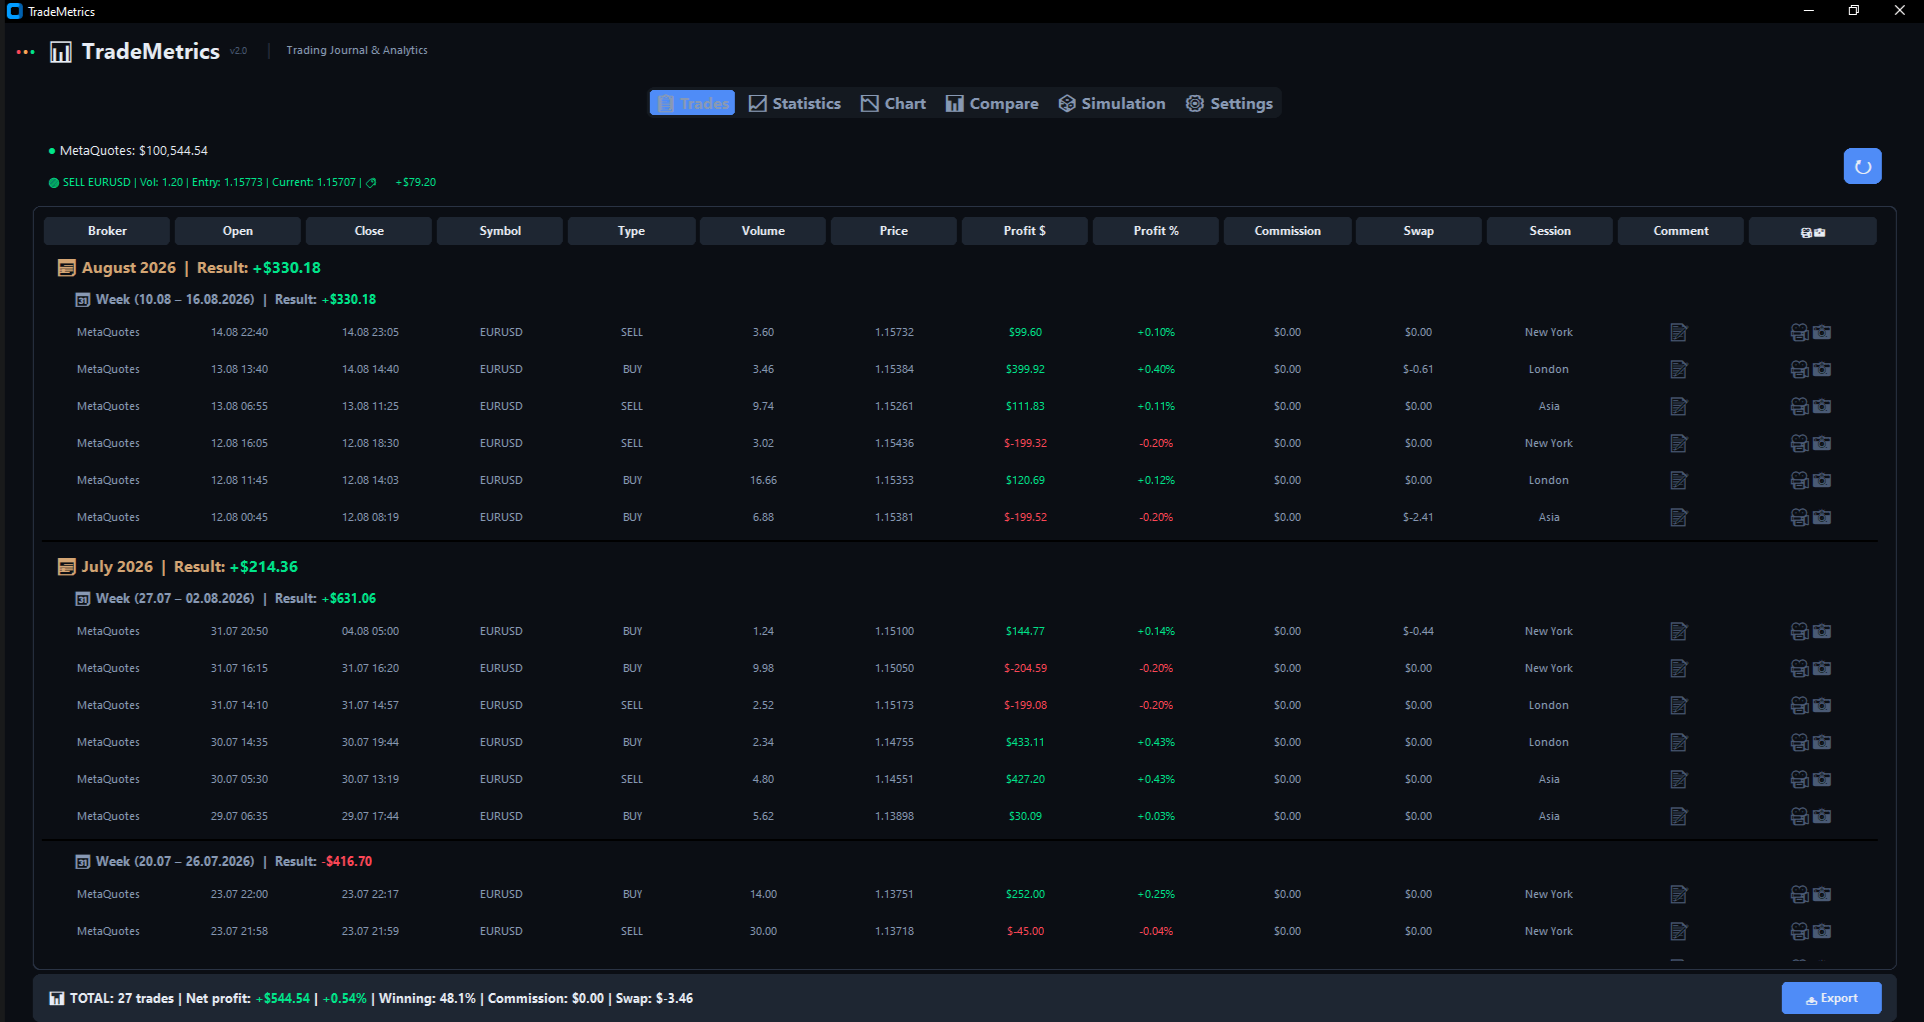
Task: Sort by the Close column header
Action: tap(369, 231)
